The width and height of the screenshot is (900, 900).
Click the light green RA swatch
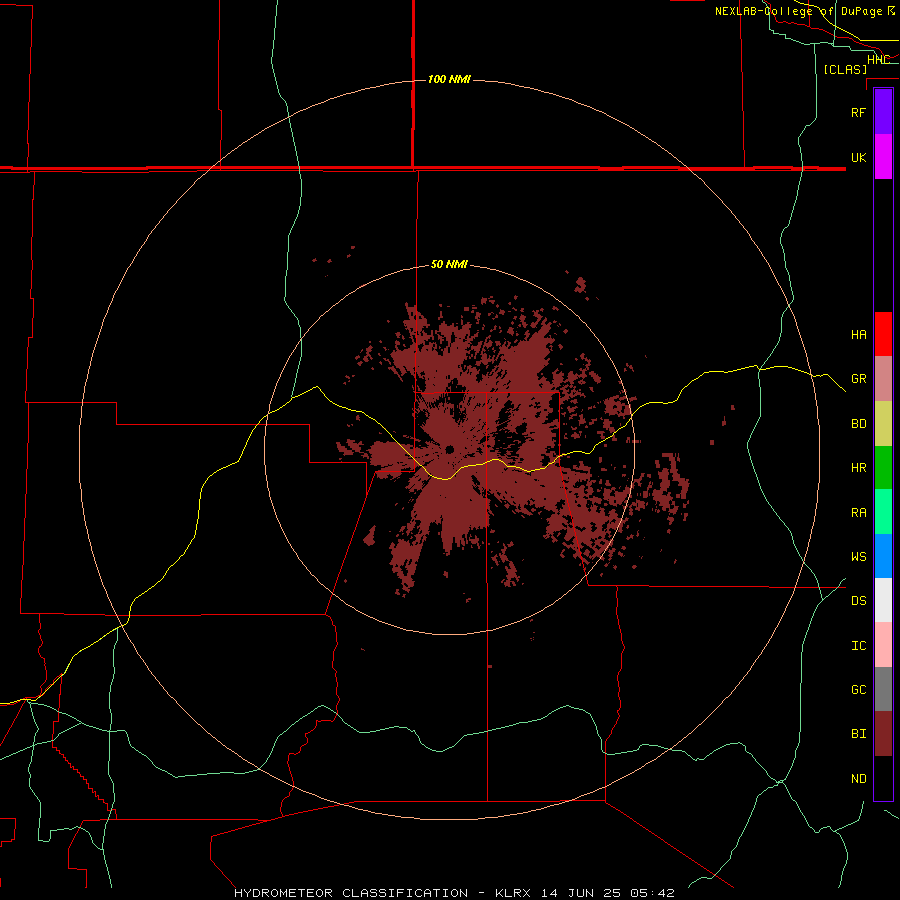point(883,512)
